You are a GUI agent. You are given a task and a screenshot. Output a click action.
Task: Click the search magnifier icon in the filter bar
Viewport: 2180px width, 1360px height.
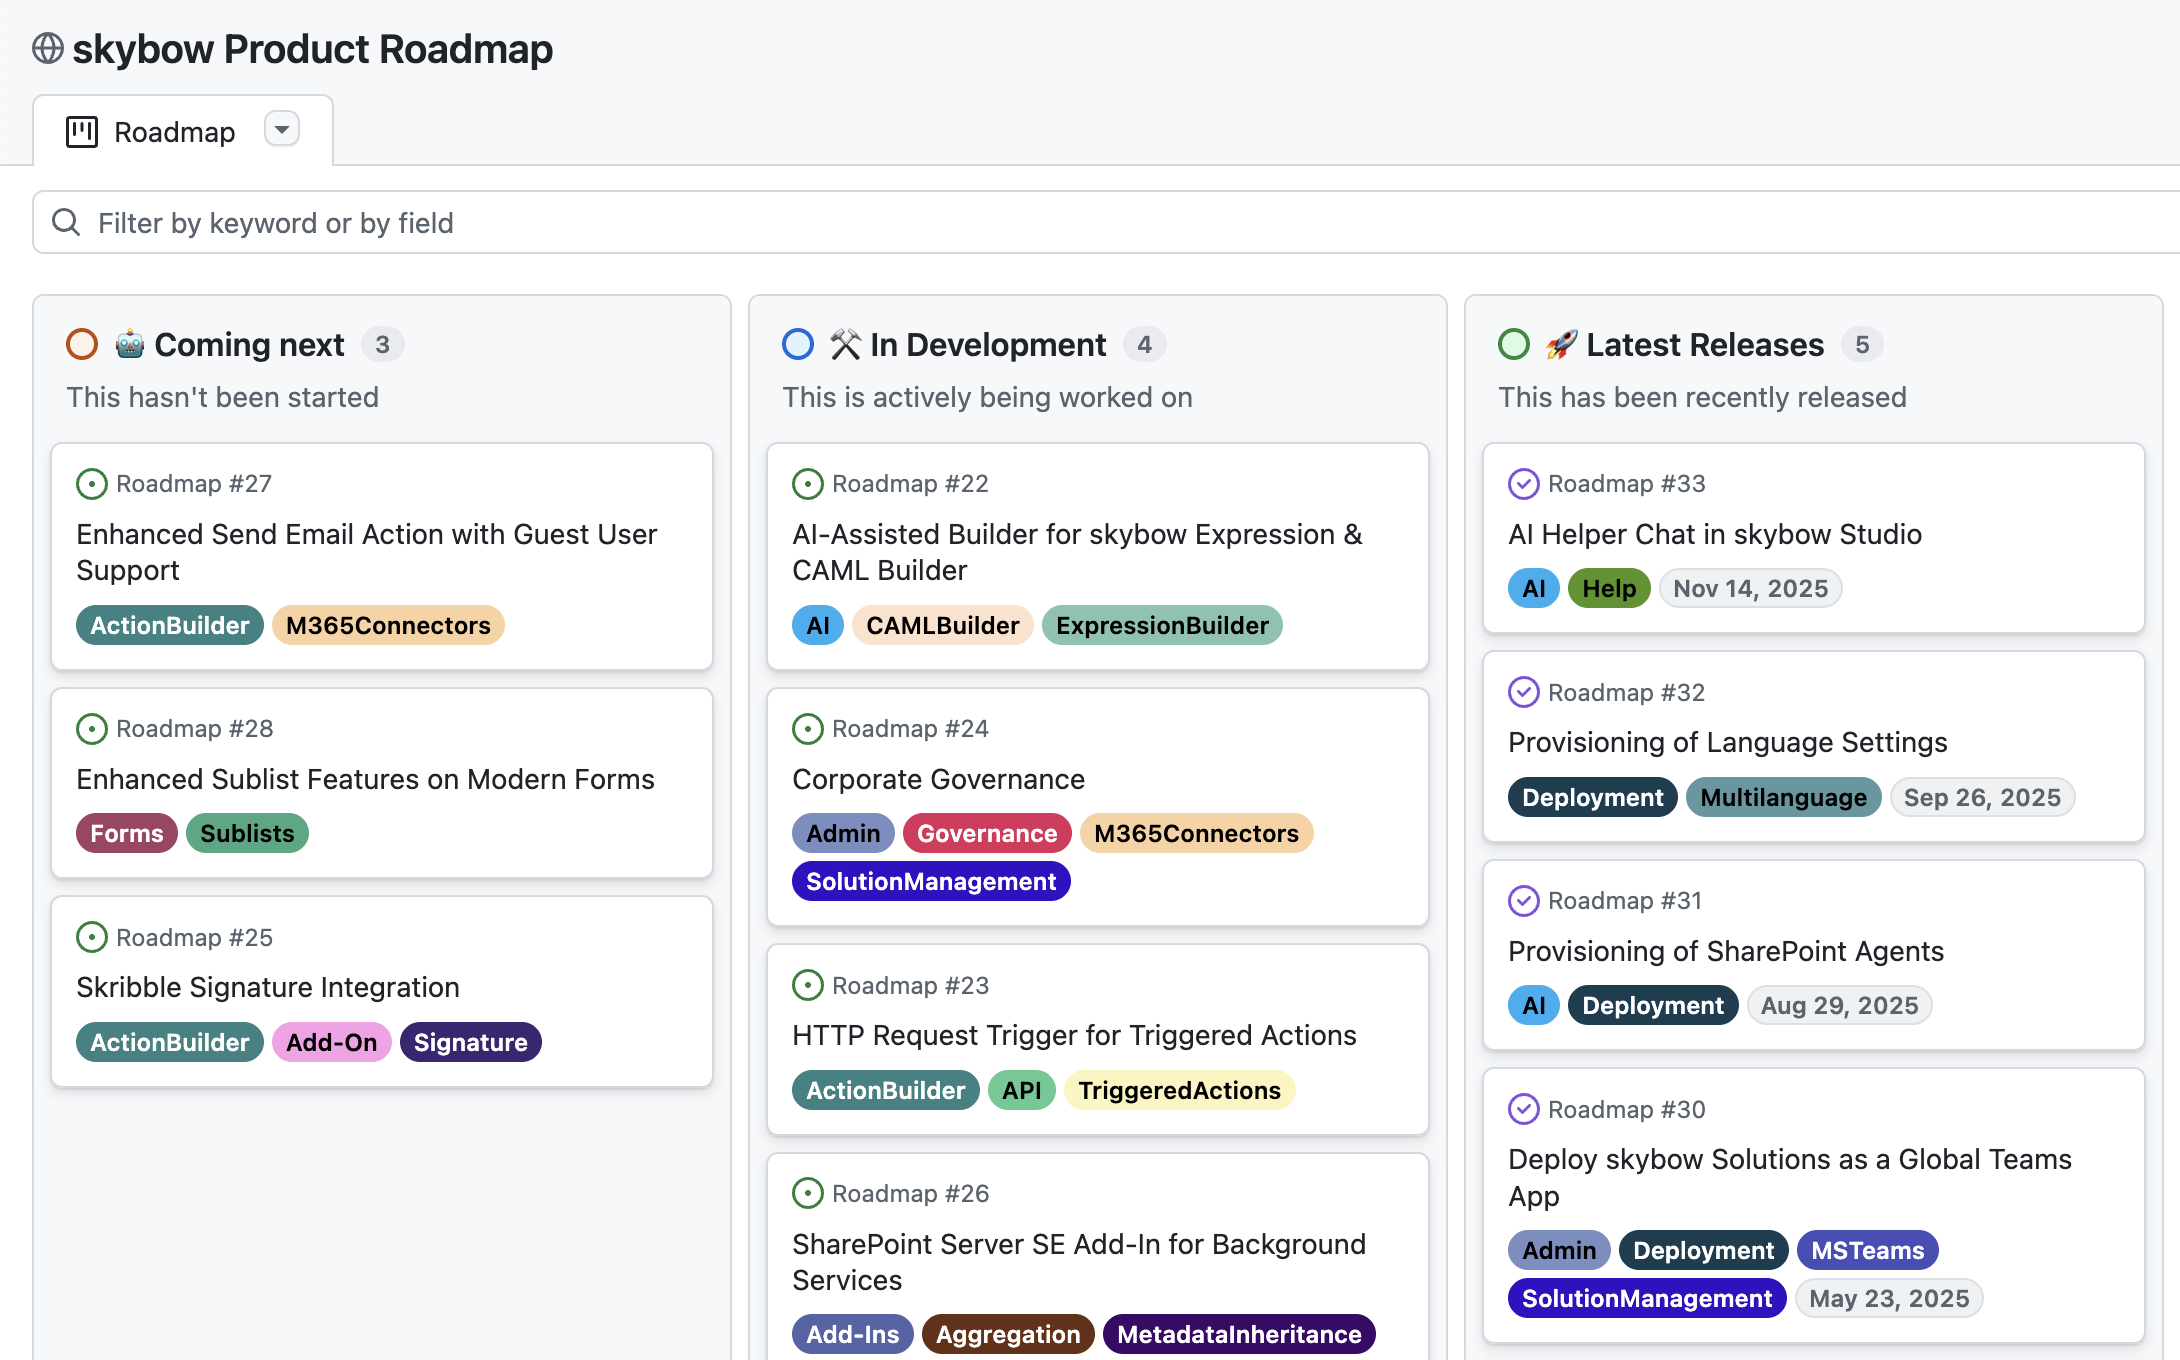(66, 222)
